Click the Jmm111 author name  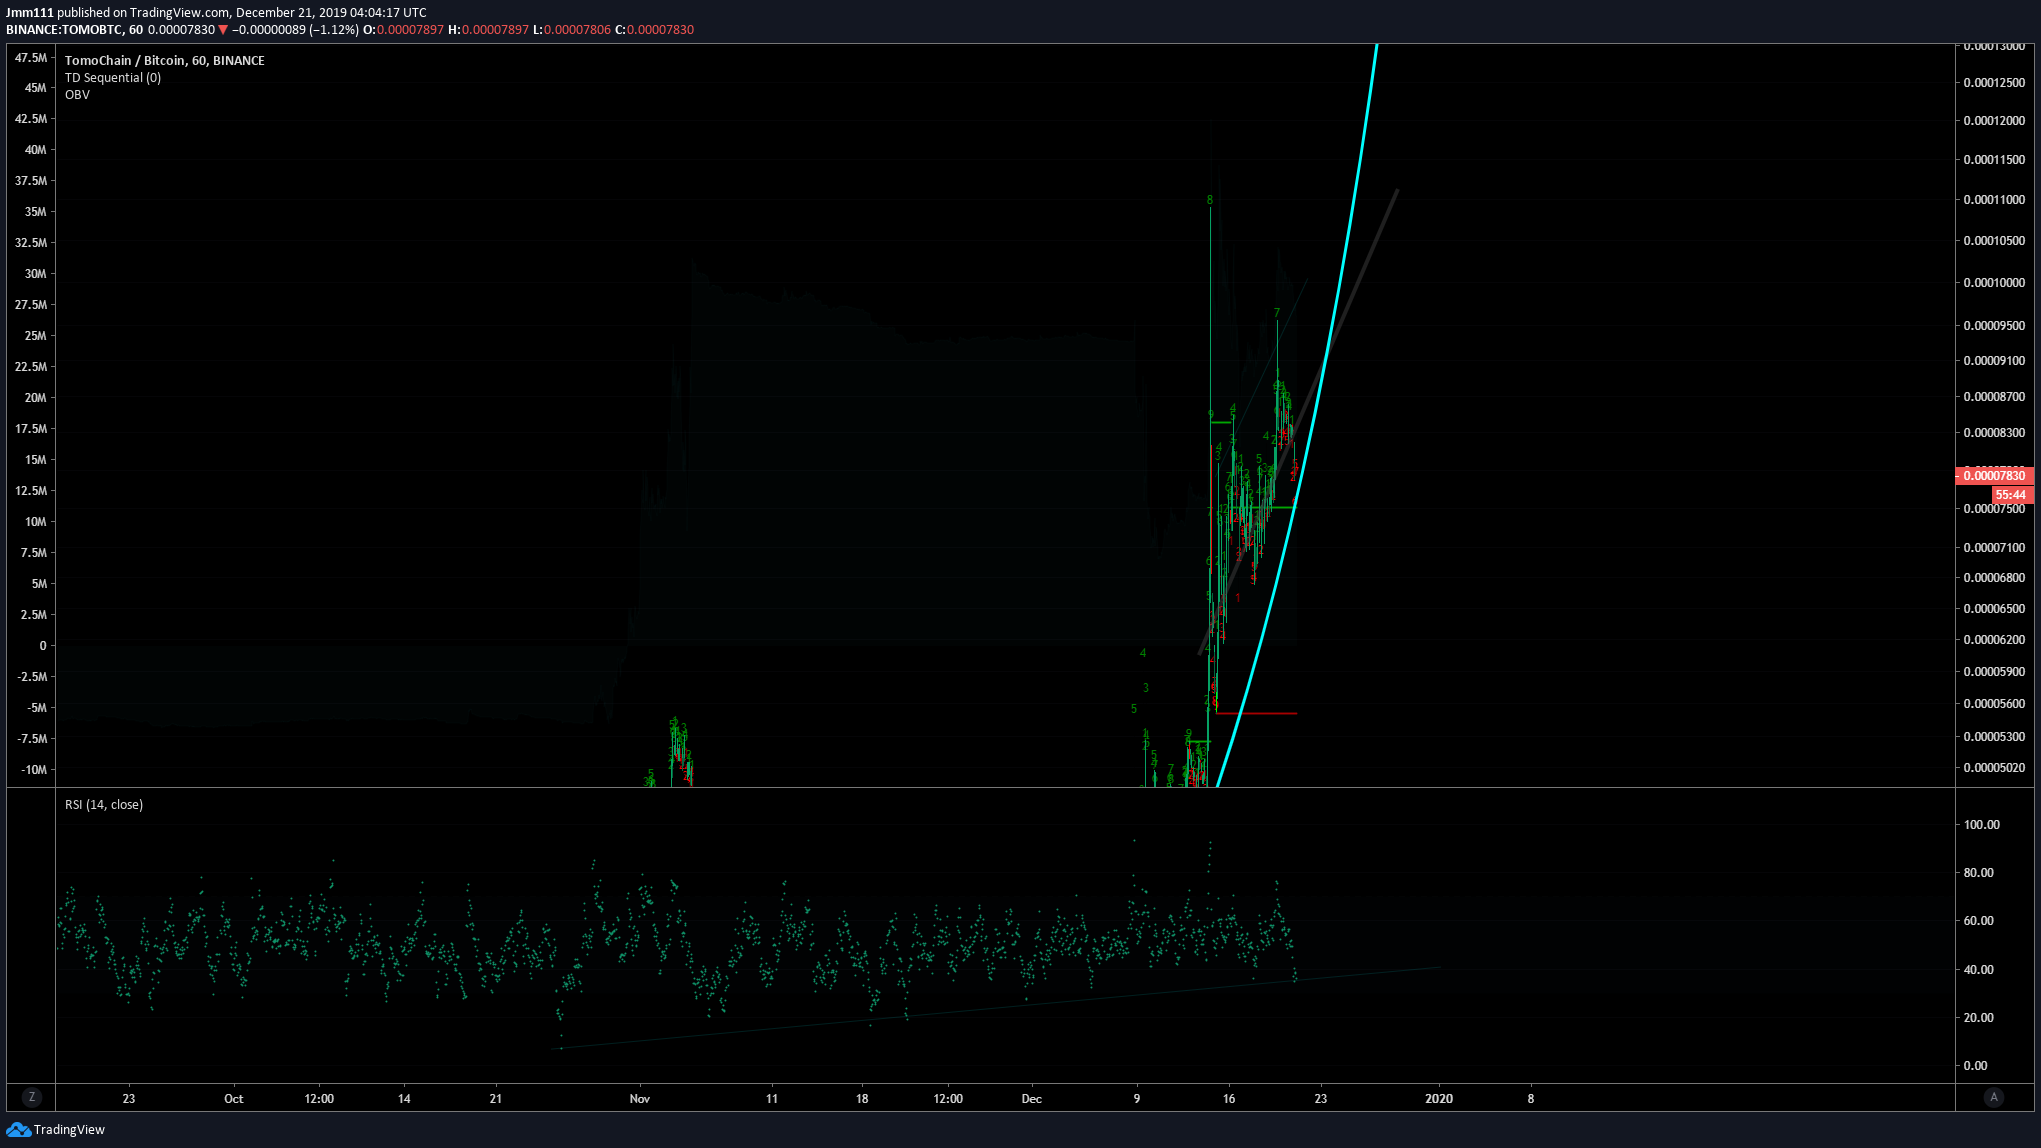[x=30, y=13]
